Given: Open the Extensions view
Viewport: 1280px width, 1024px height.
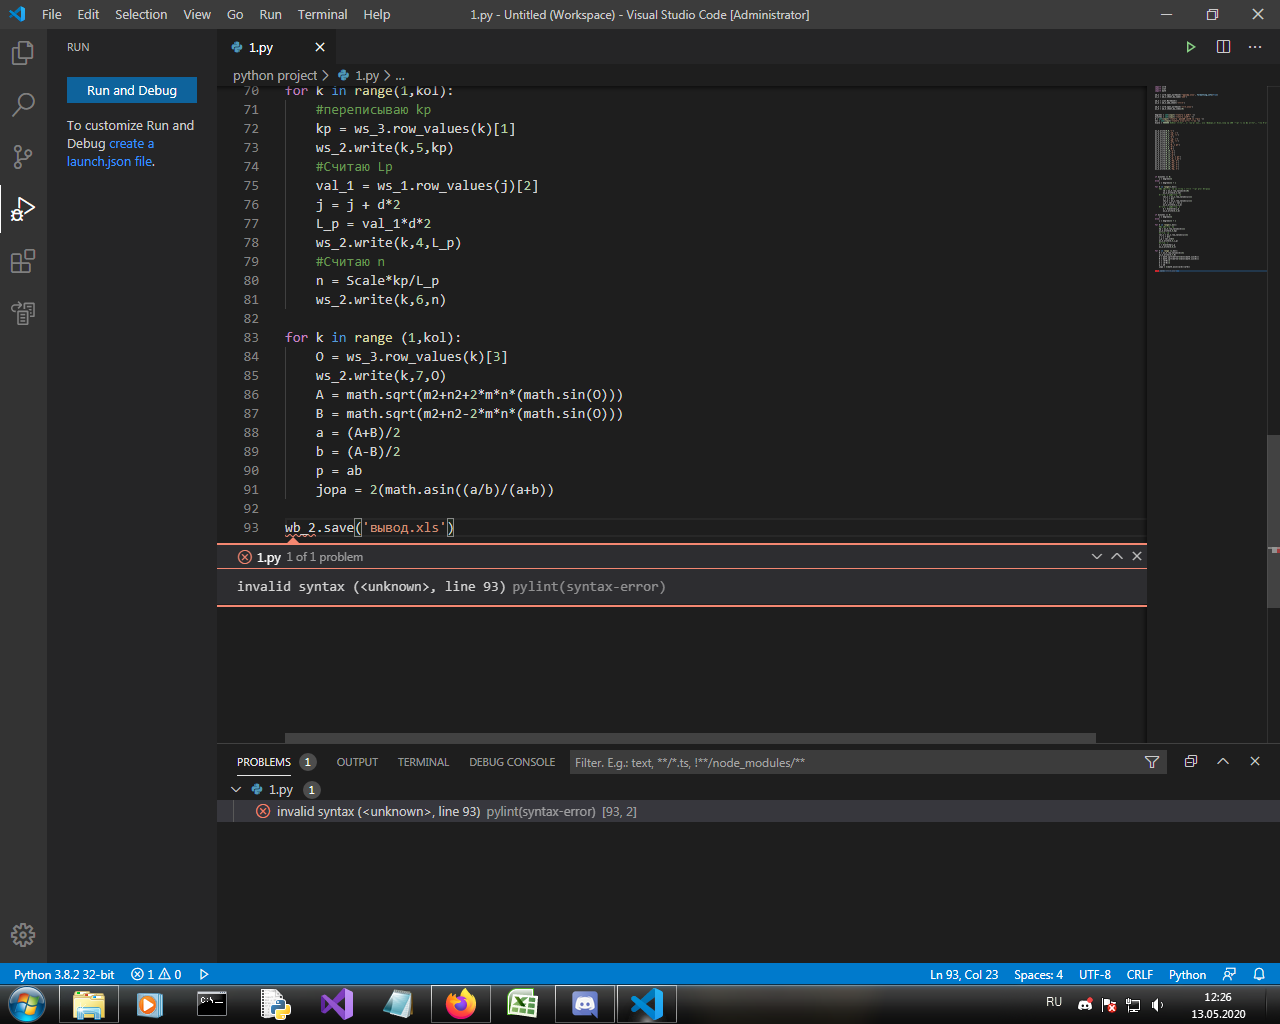Looking at the screenshot, I should pyautogui.click(x=23, y=261).
